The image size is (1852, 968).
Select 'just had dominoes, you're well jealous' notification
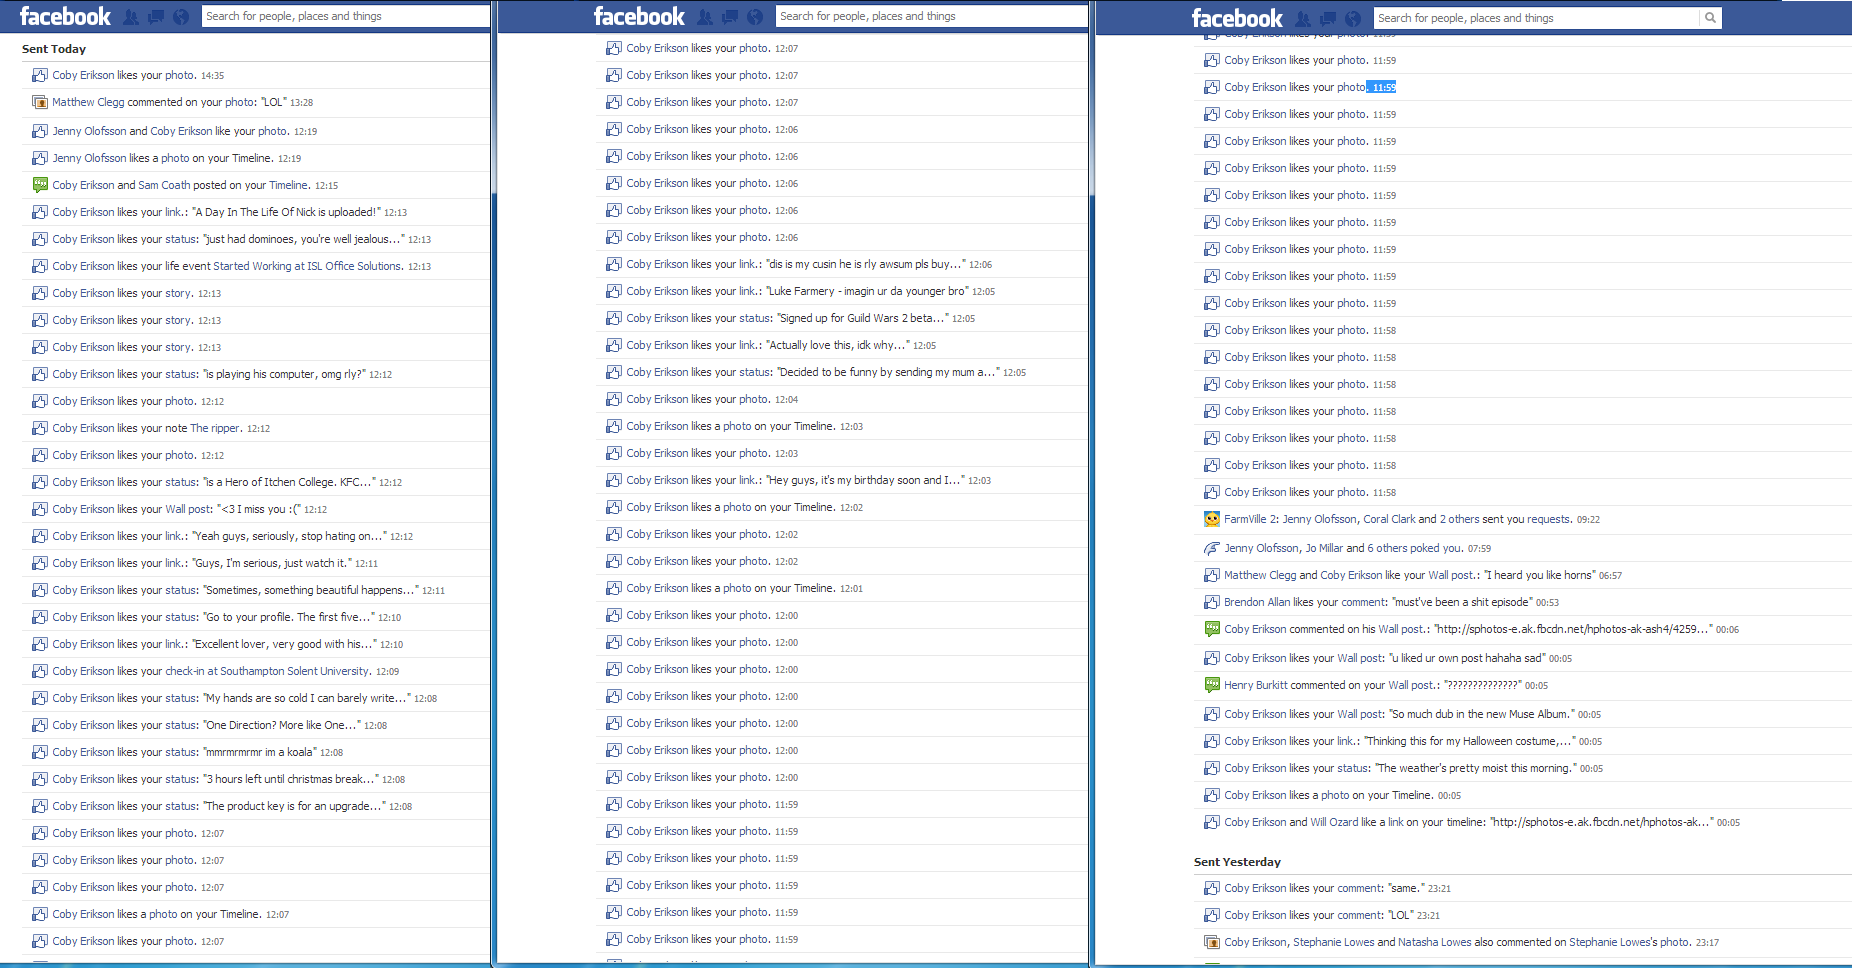pyautogui.click(x=256, y=239)
